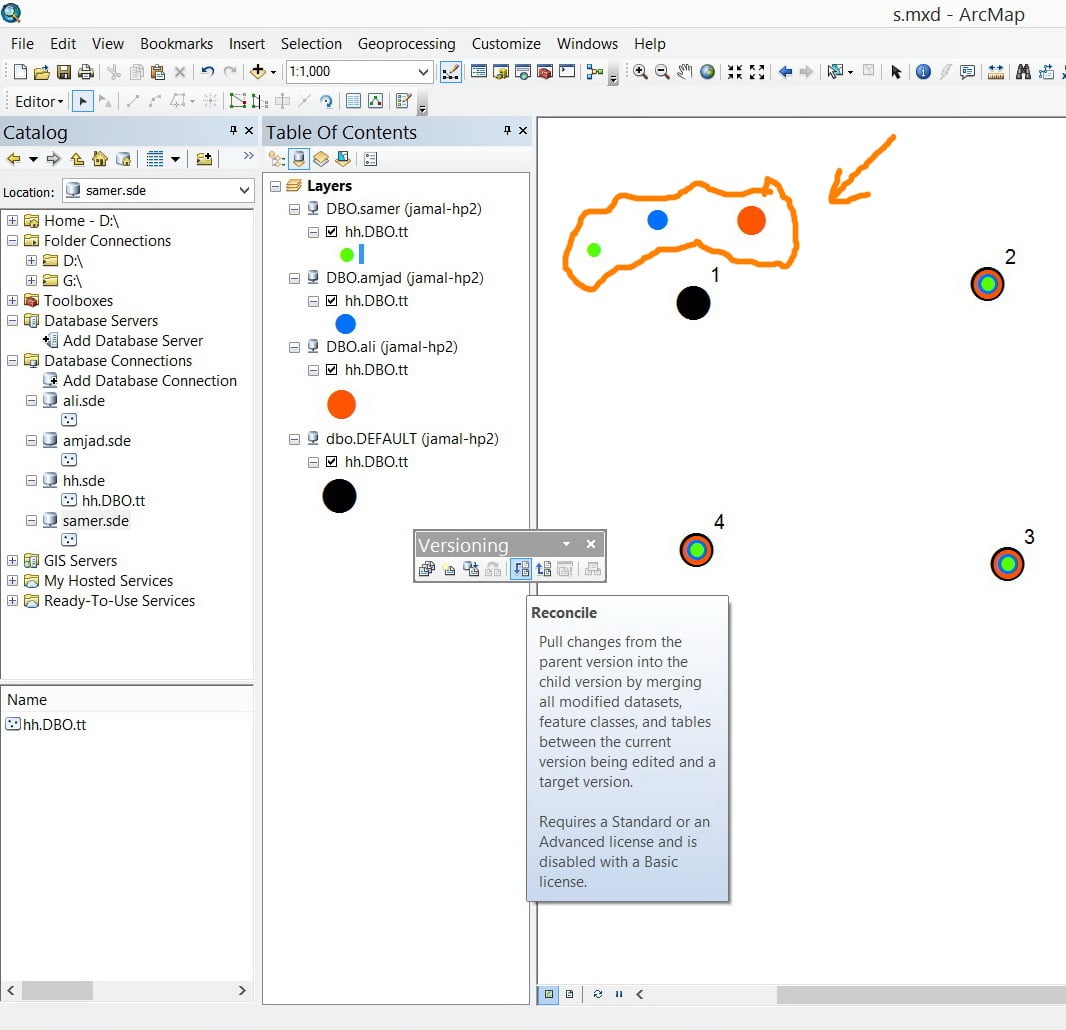Select the Identify tool
The width and height of the screenshot is (1066, 1030).
(x=923, y=72)
